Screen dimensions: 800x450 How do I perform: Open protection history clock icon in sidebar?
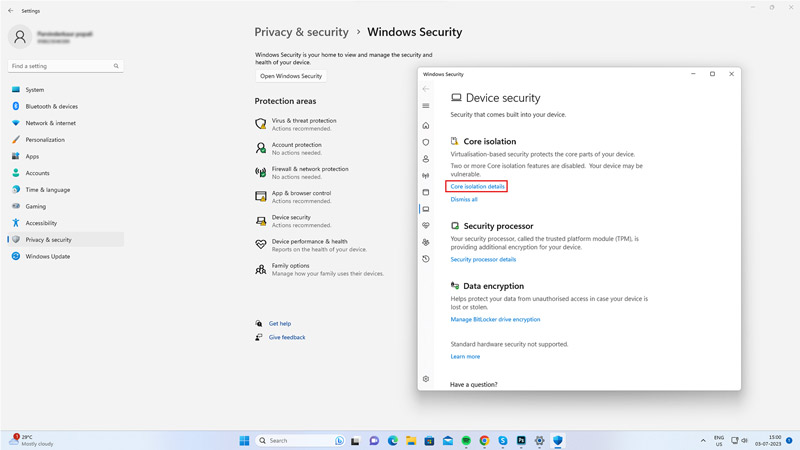pos(426,259)
